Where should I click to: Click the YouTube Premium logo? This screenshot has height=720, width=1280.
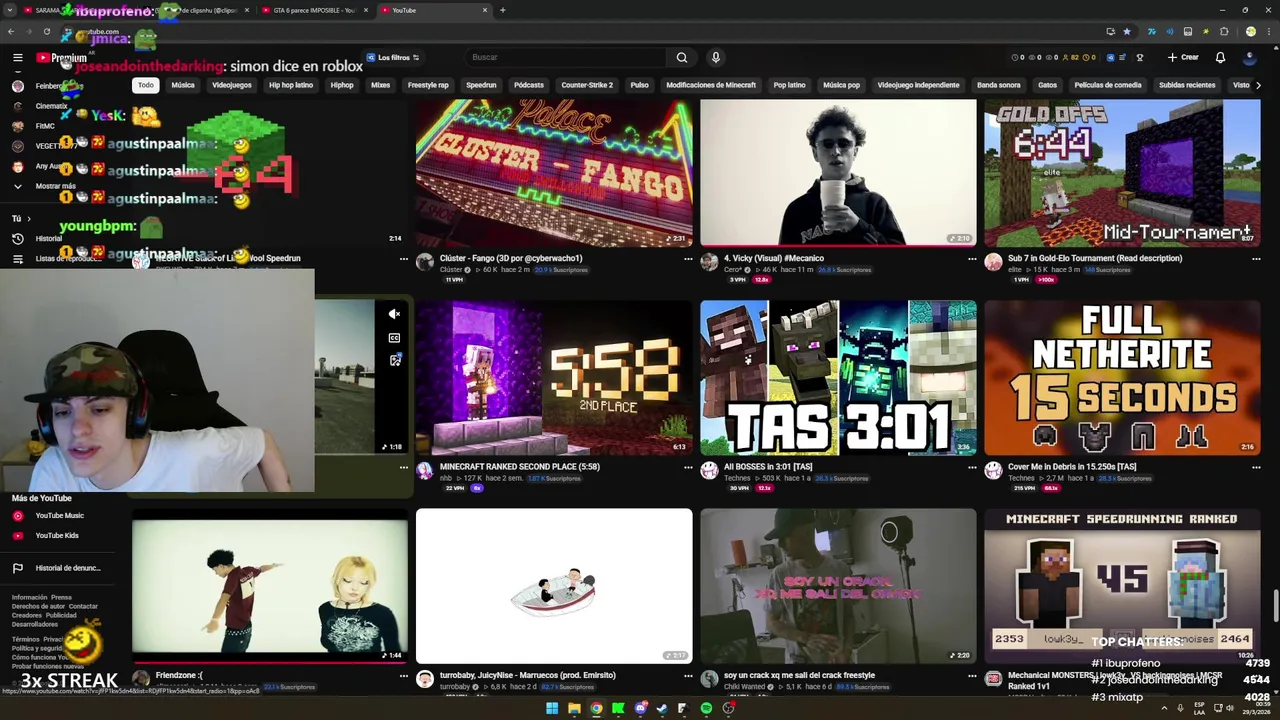(62, 58)
